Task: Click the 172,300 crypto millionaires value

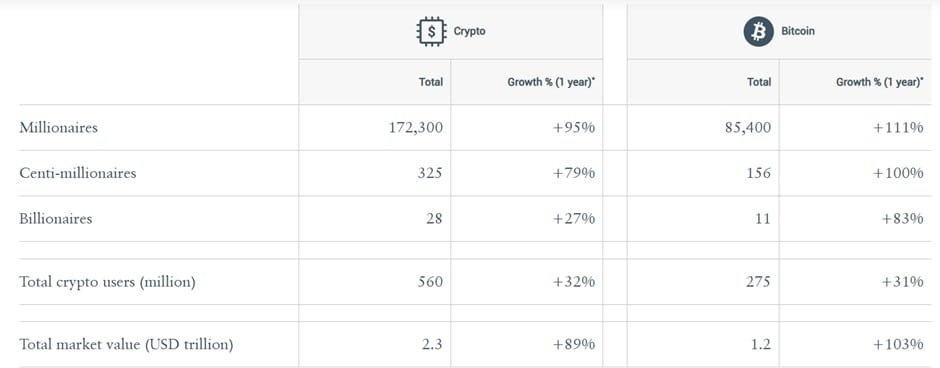Action: 416,128
